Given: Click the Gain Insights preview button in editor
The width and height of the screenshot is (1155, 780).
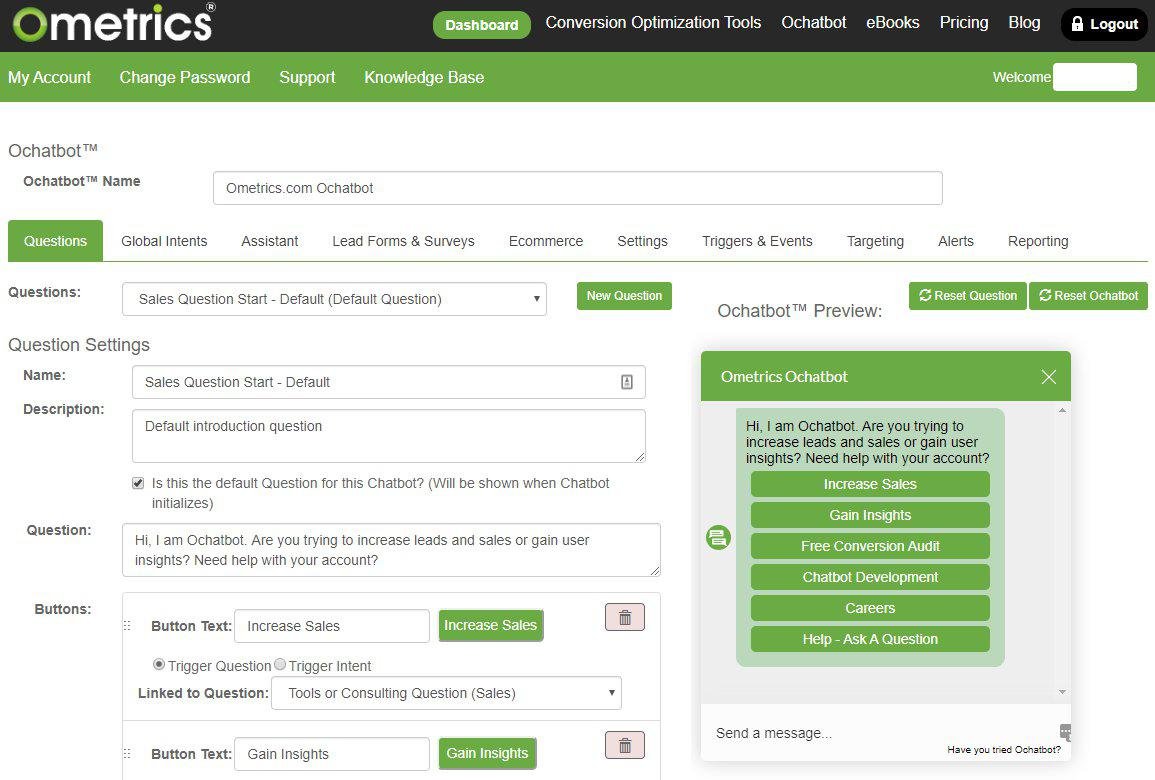Looking at the screenshot, I should [x=487, y=753].
